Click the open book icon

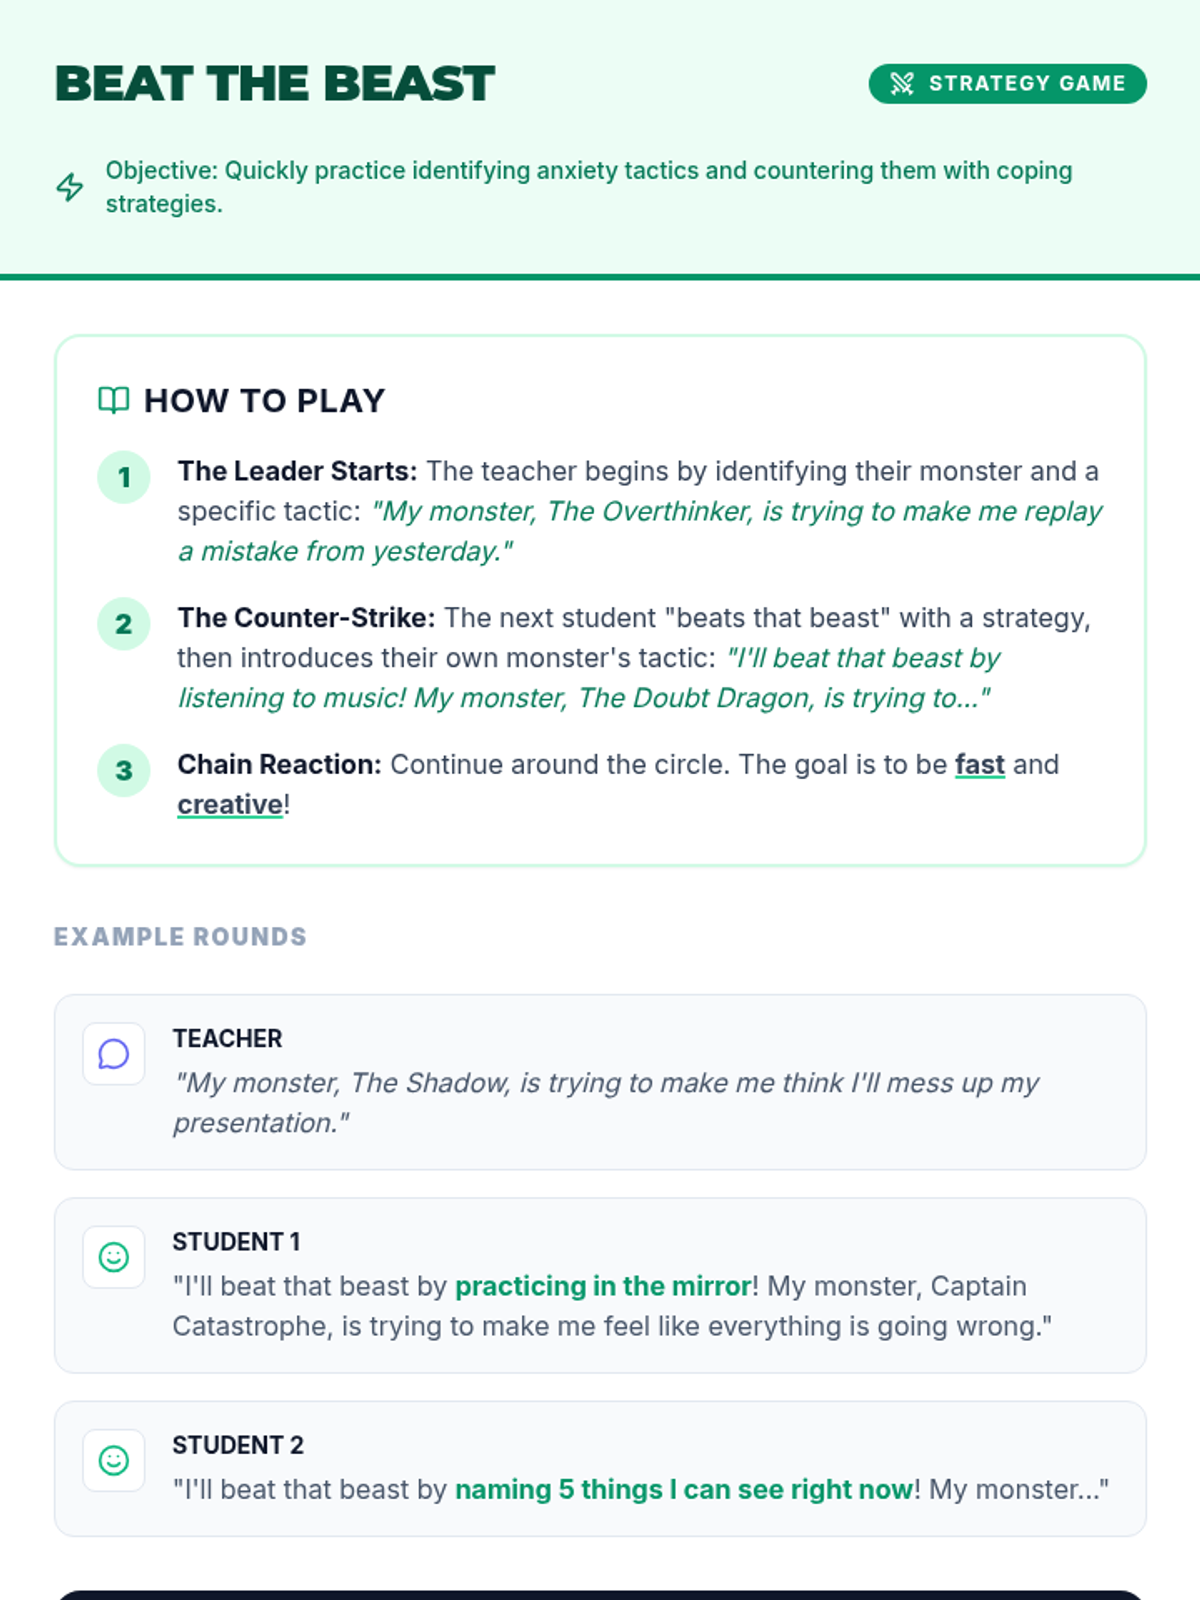coord(113,401)
